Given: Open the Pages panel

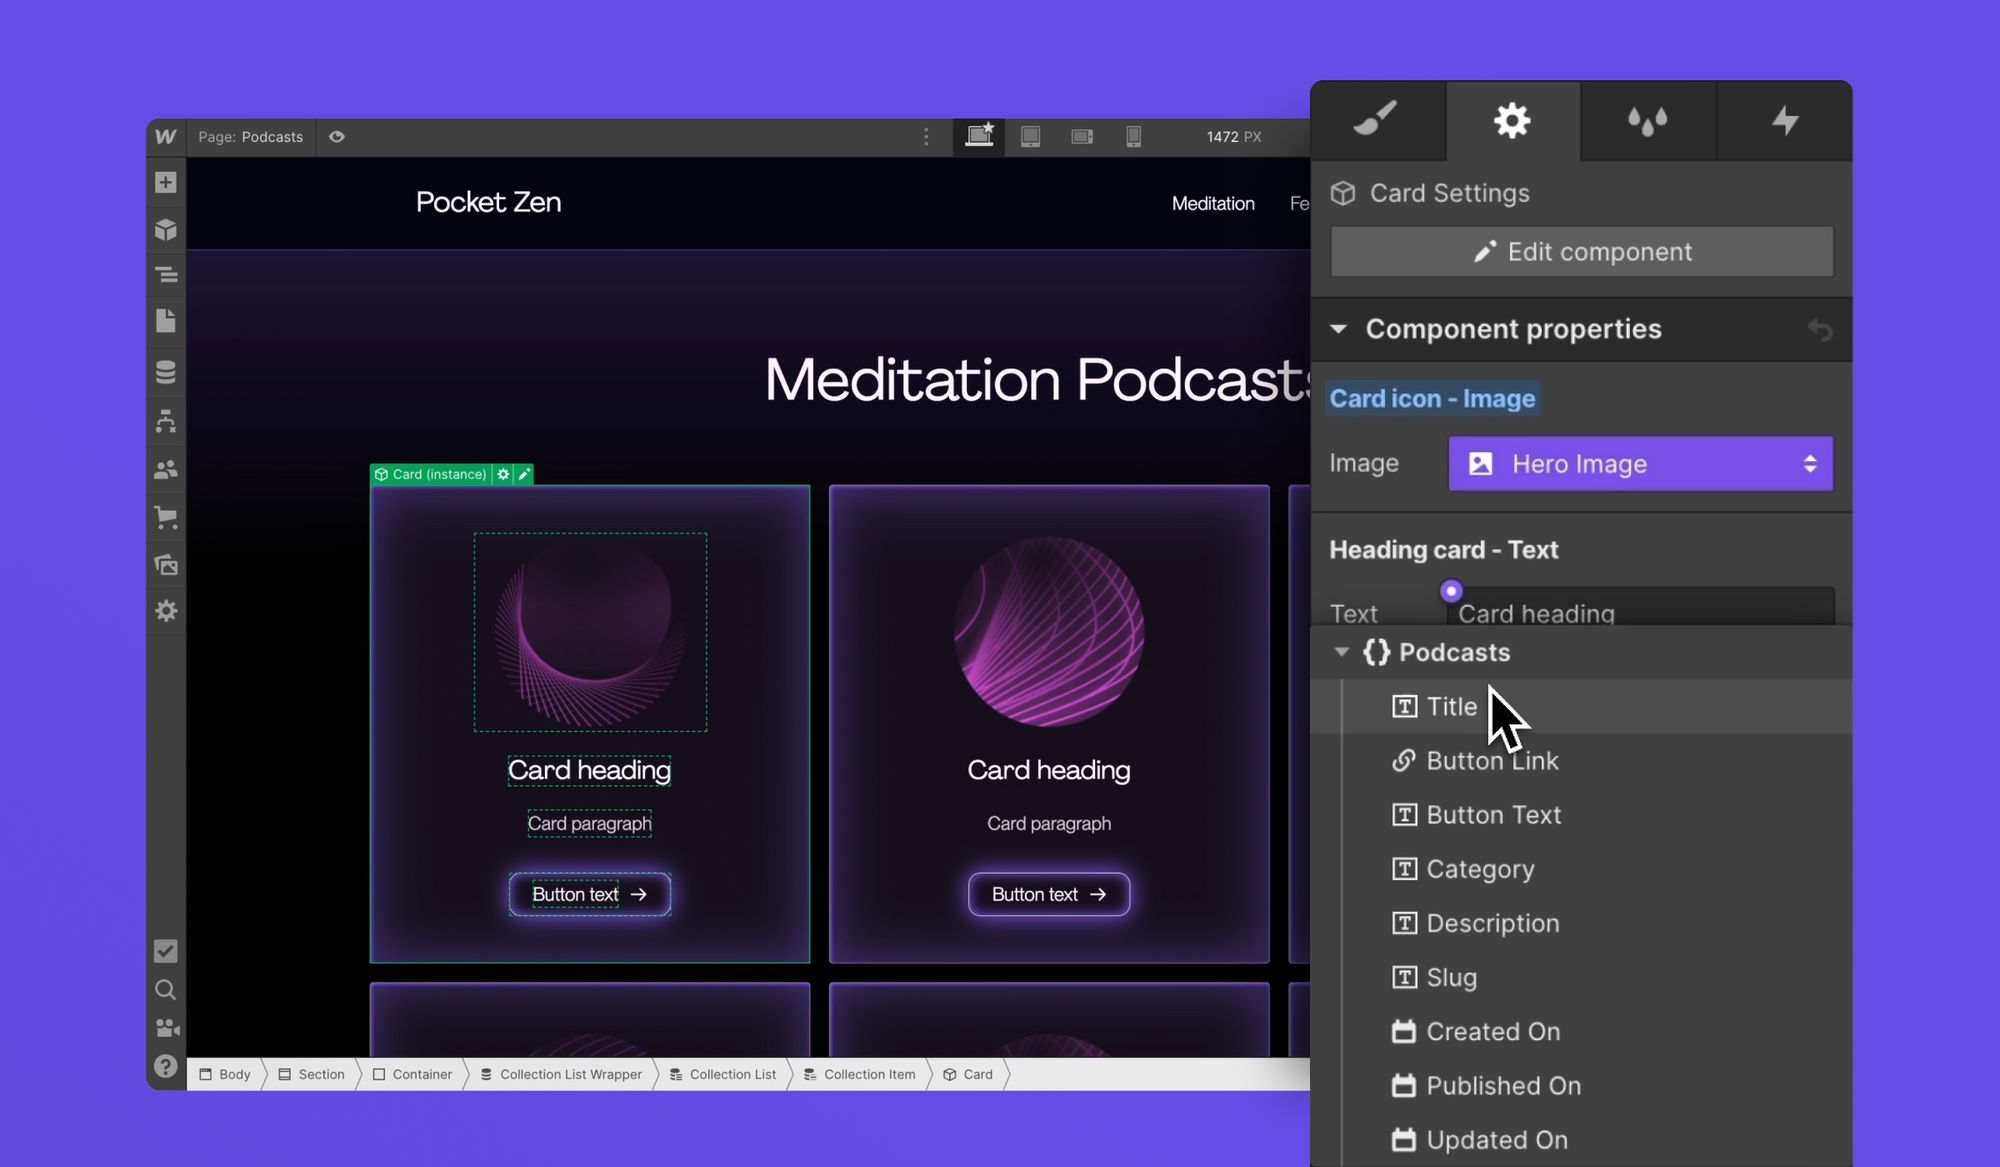Looking at the screenshot, I should pyautogui.click(x=165, y=321).
